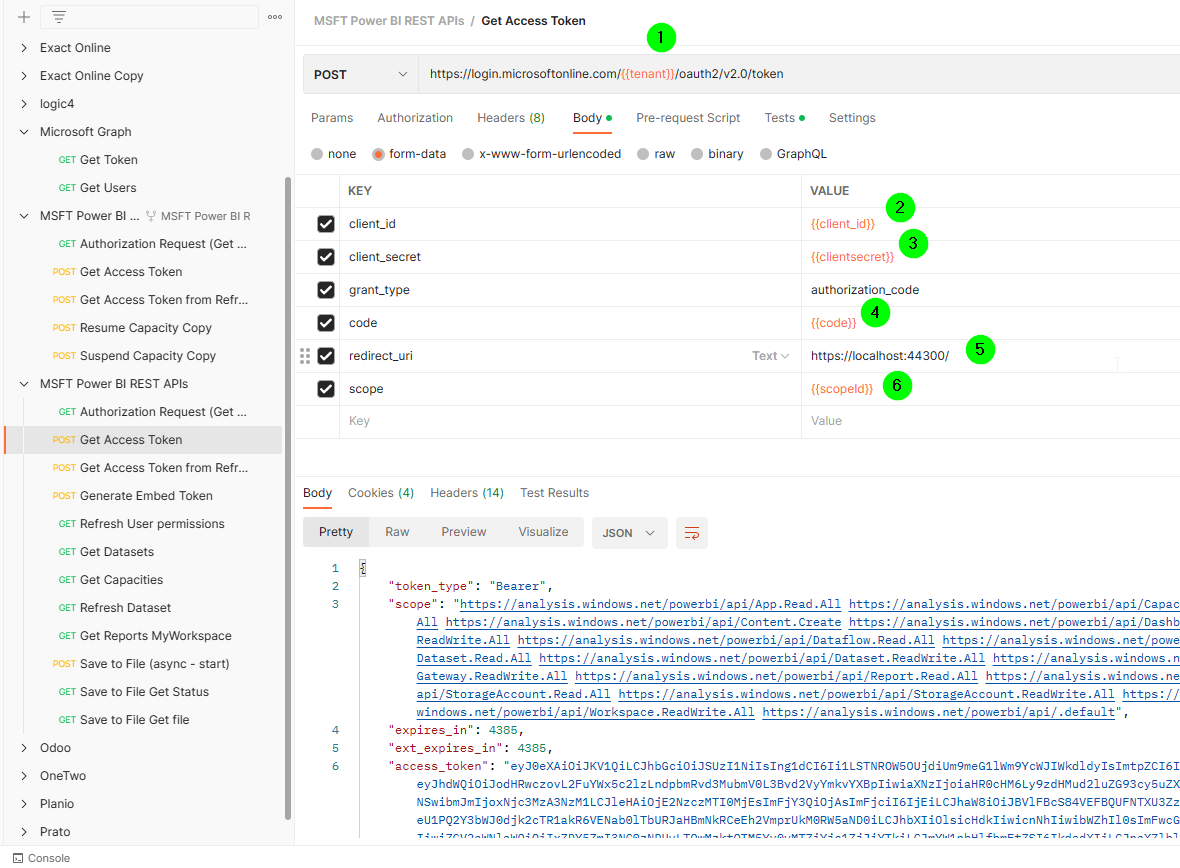Open the Generate Embed Token request
Screen dimensions: 1180x868
(146, 496)
